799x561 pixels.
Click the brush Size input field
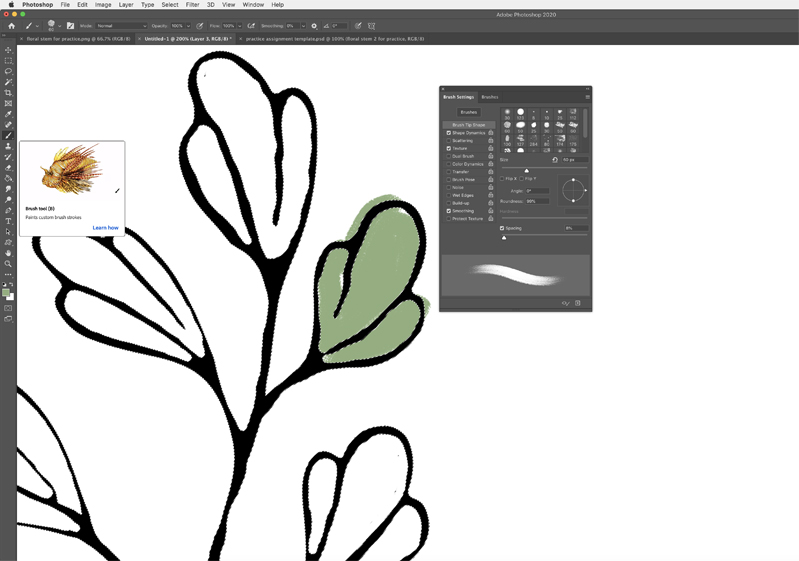[574, 160]
